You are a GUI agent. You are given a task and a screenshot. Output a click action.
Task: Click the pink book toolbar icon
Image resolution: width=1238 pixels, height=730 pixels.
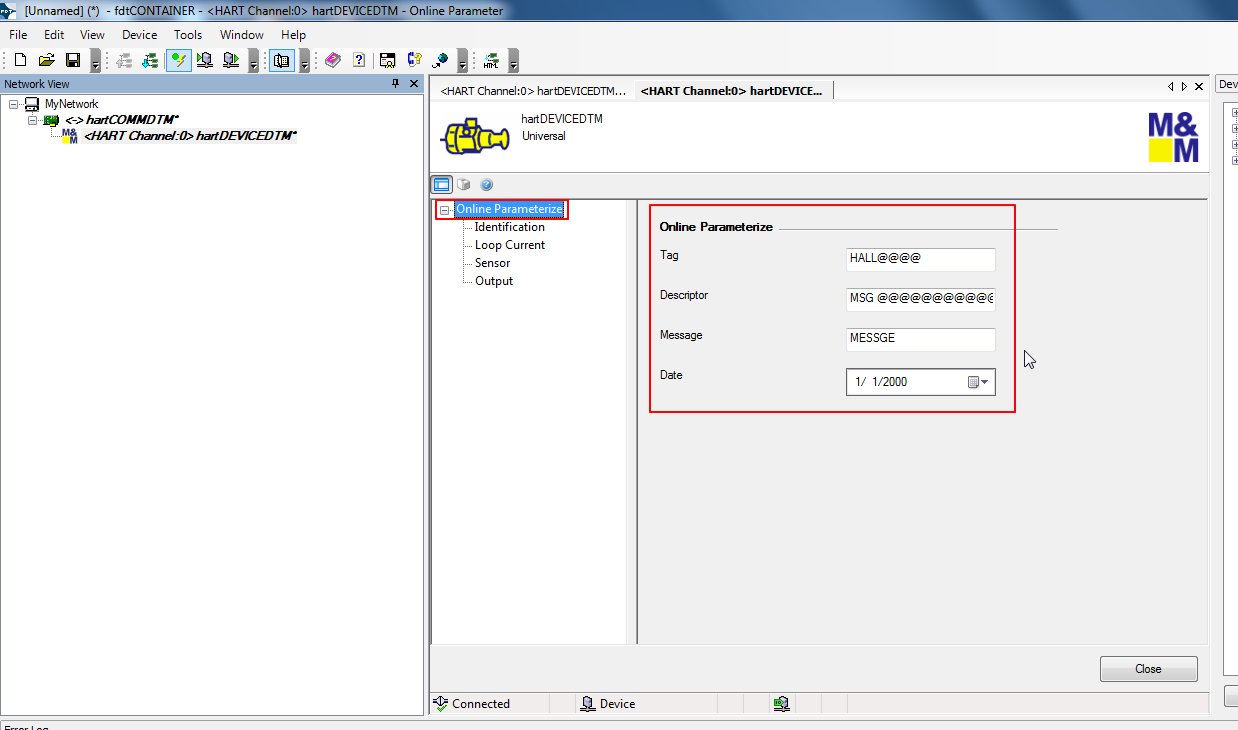point(333,60)
